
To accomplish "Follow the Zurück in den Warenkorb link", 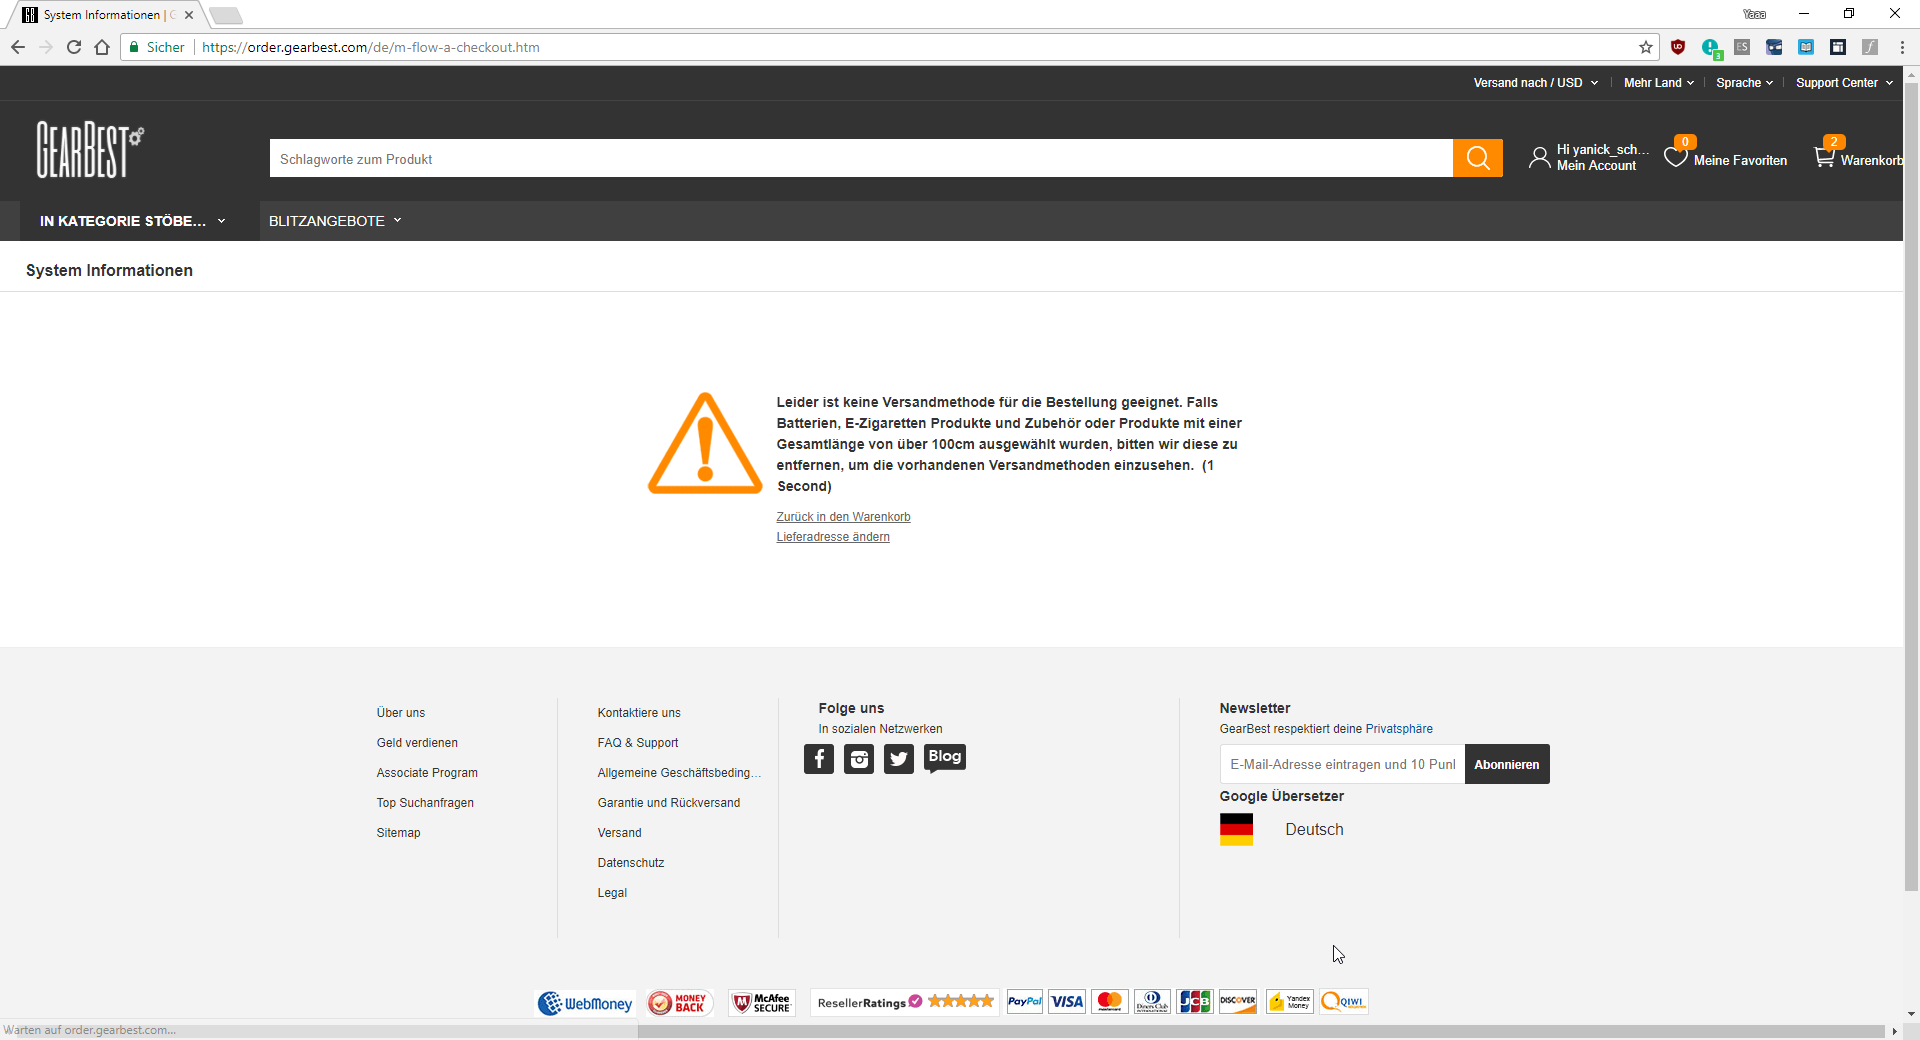I will (x=842, y=517).
